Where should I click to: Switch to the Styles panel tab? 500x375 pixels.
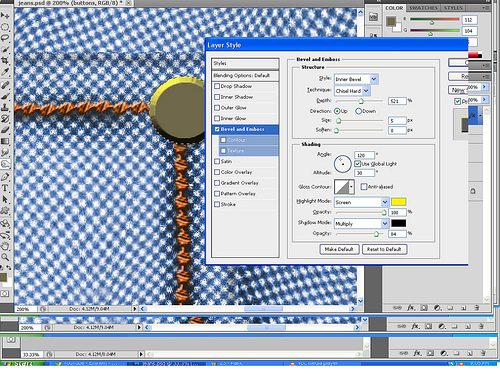(453, 8)
